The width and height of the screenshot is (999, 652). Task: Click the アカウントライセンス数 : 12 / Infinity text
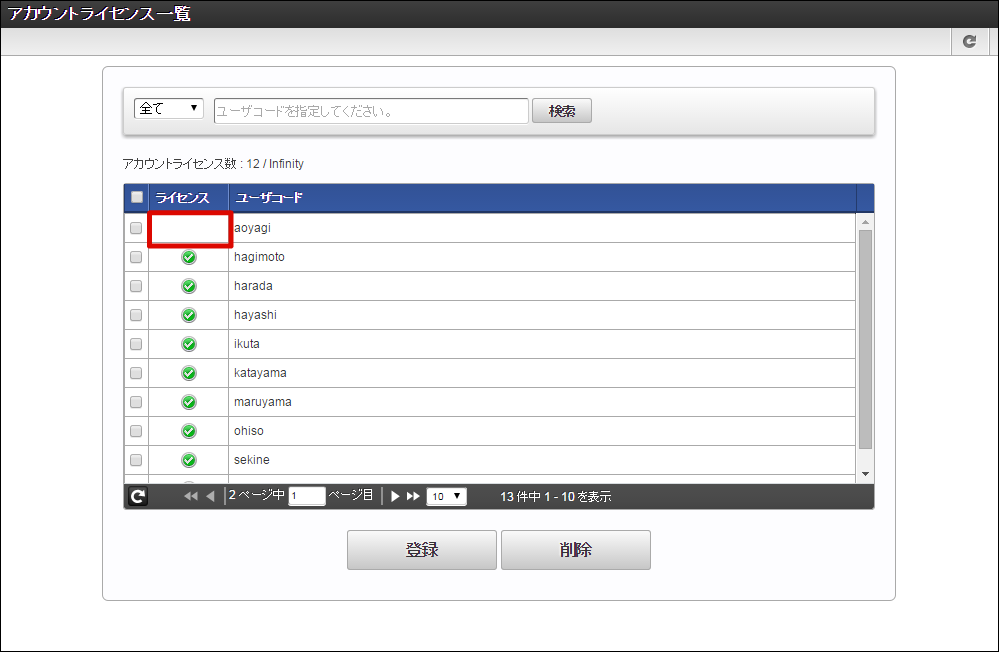pyautogui.click(x=213, y=164)
